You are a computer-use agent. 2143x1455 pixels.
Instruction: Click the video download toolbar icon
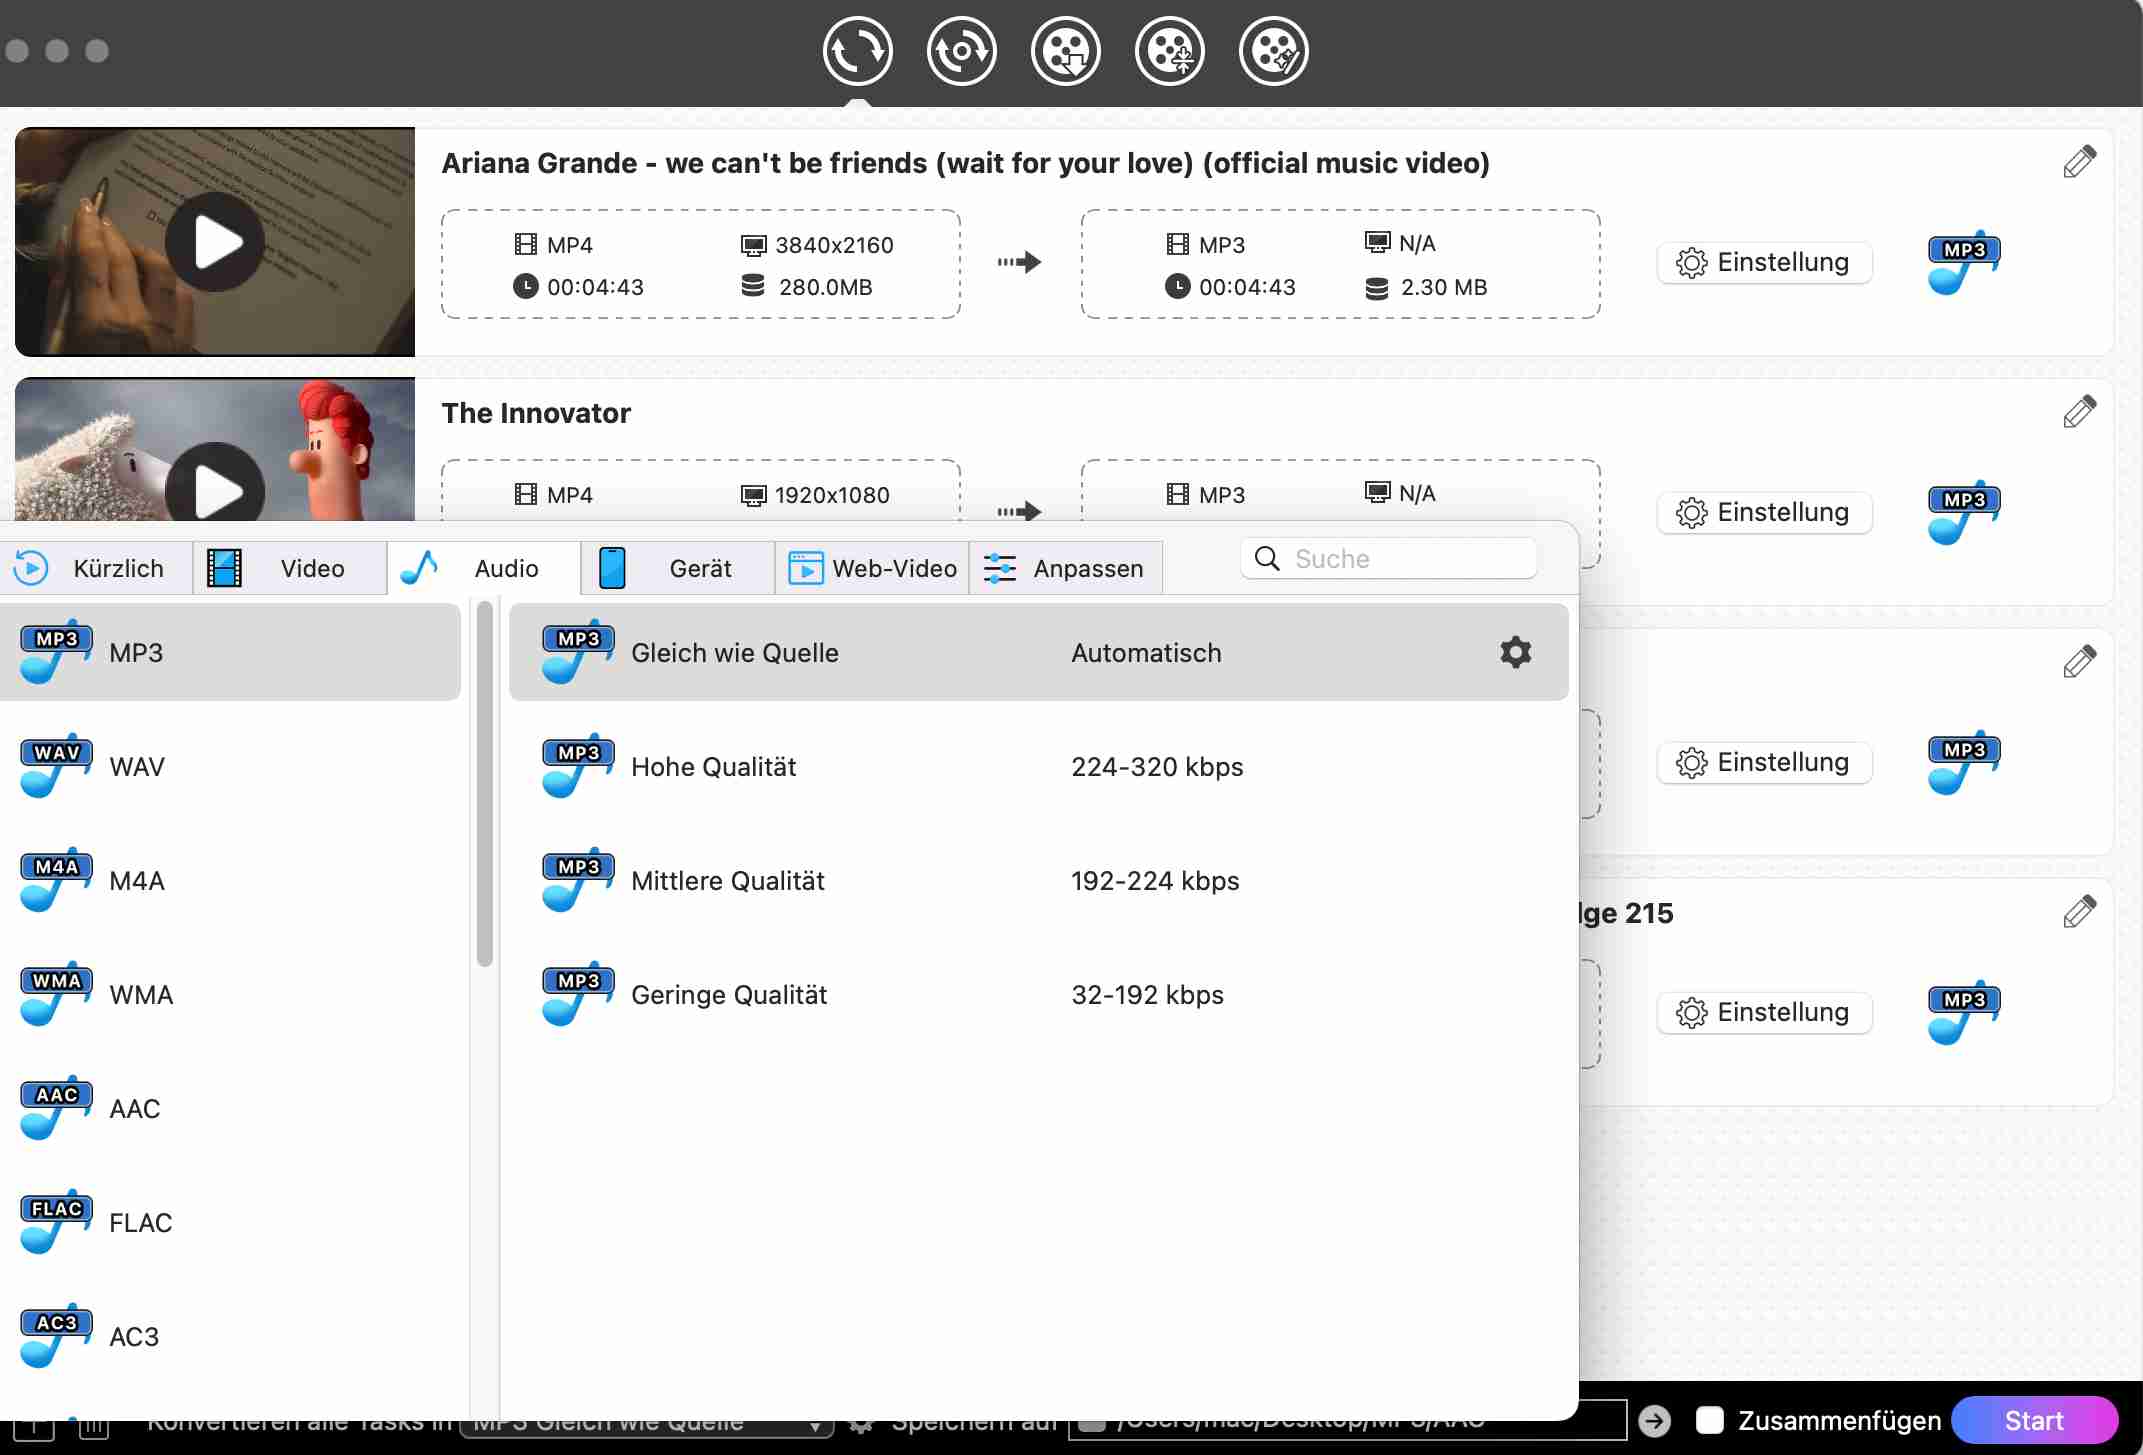click(x=1065, y=51)
